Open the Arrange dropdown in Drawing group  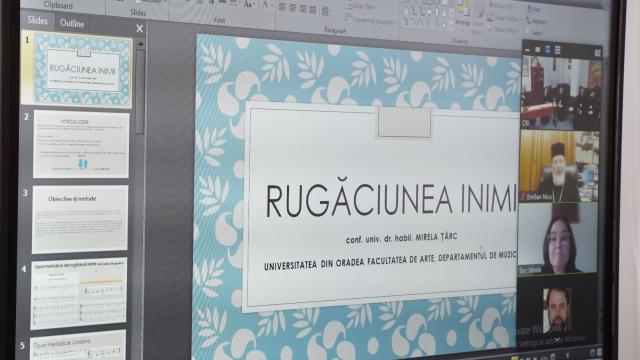click(463, 16)
